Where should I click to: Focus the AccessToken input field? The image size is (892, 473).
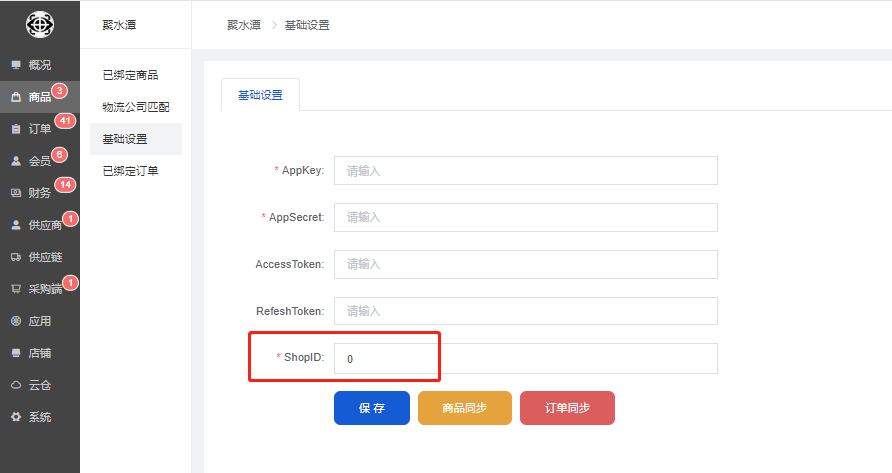coord(526,264)
